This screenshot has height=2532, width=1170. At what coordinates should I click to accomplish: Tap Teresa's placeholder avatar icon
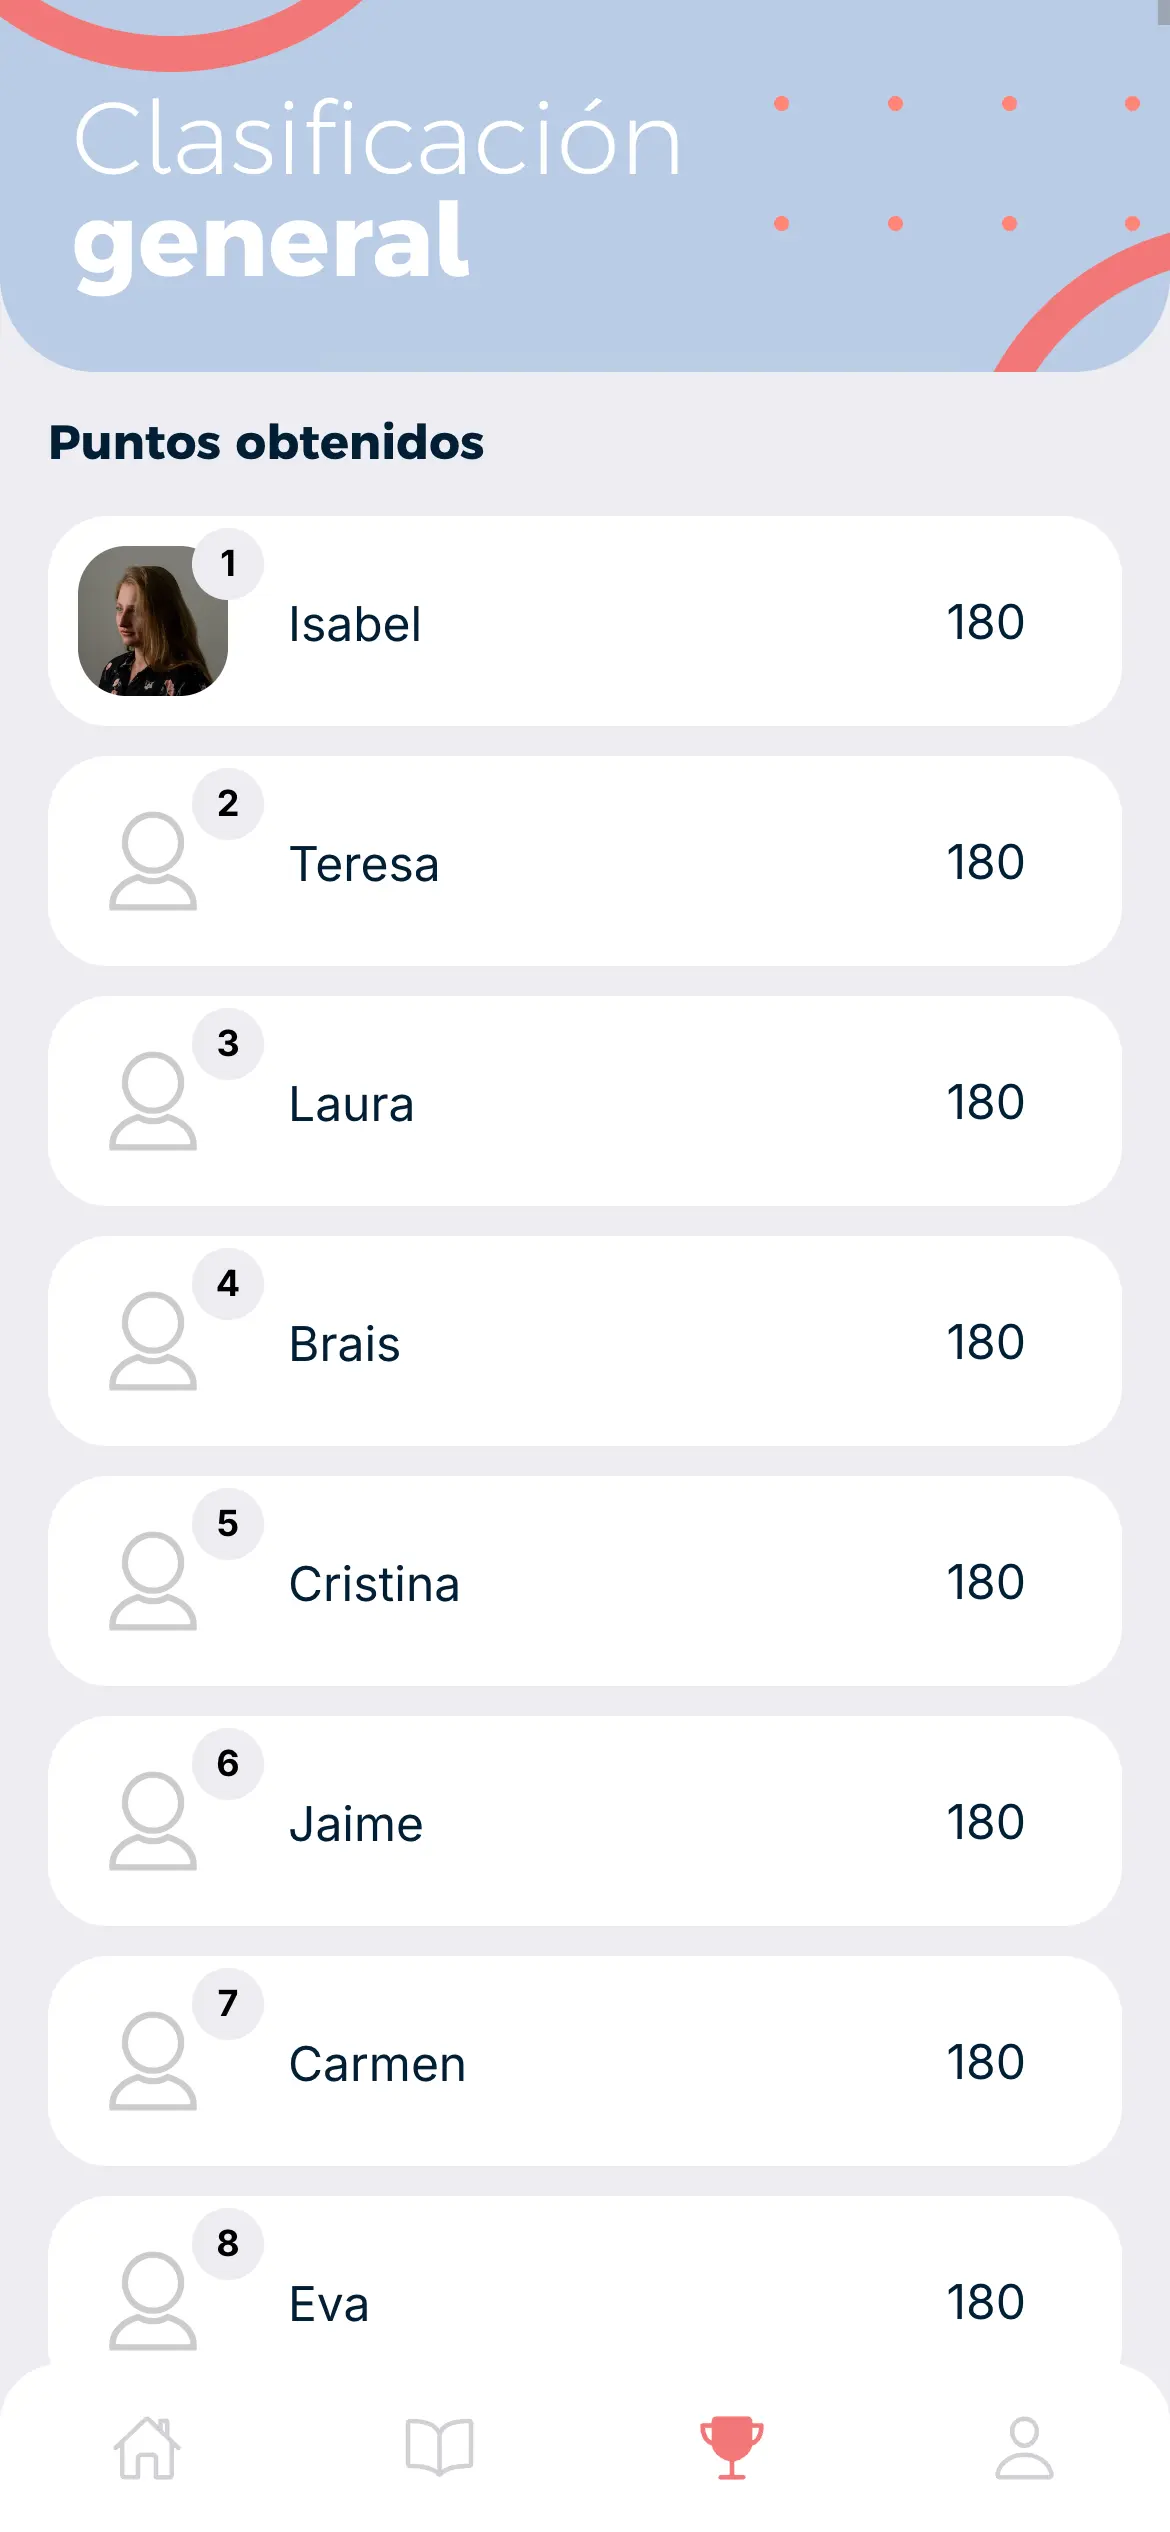point(153,861)
